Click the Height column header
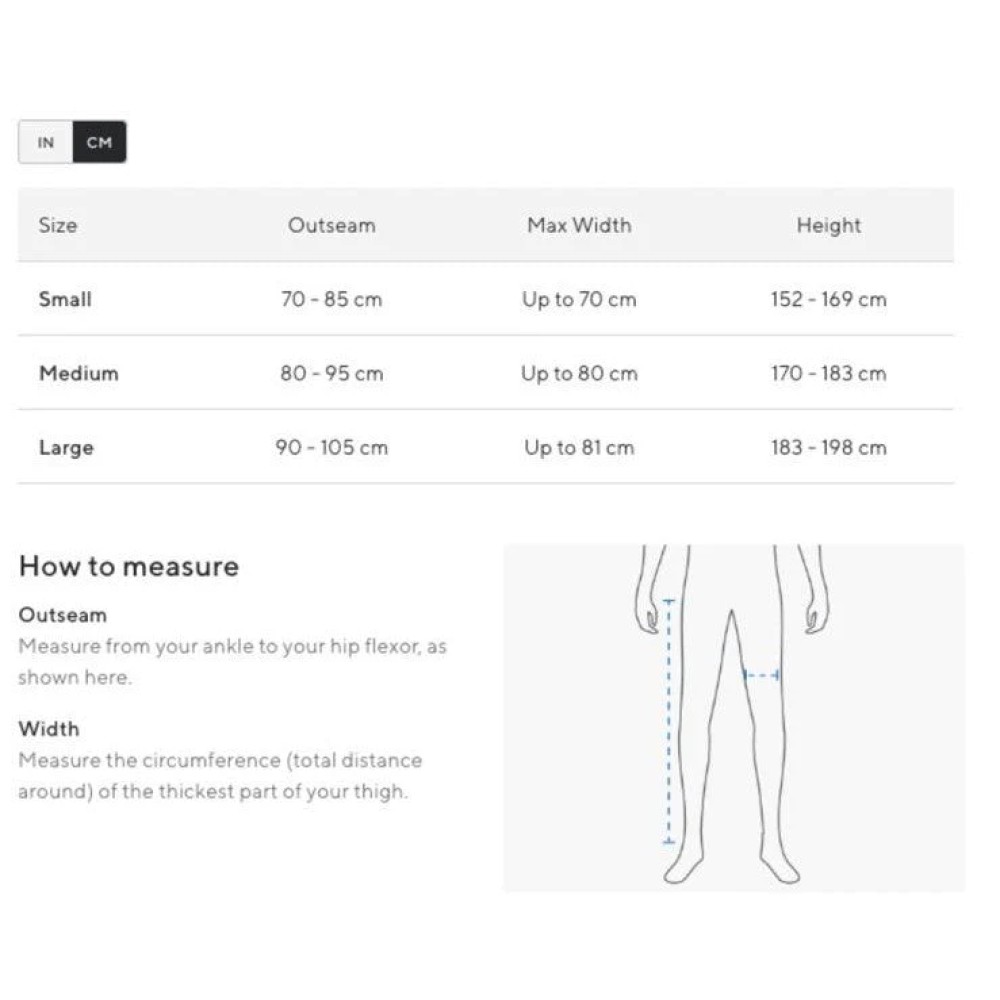 coord(828,225)
